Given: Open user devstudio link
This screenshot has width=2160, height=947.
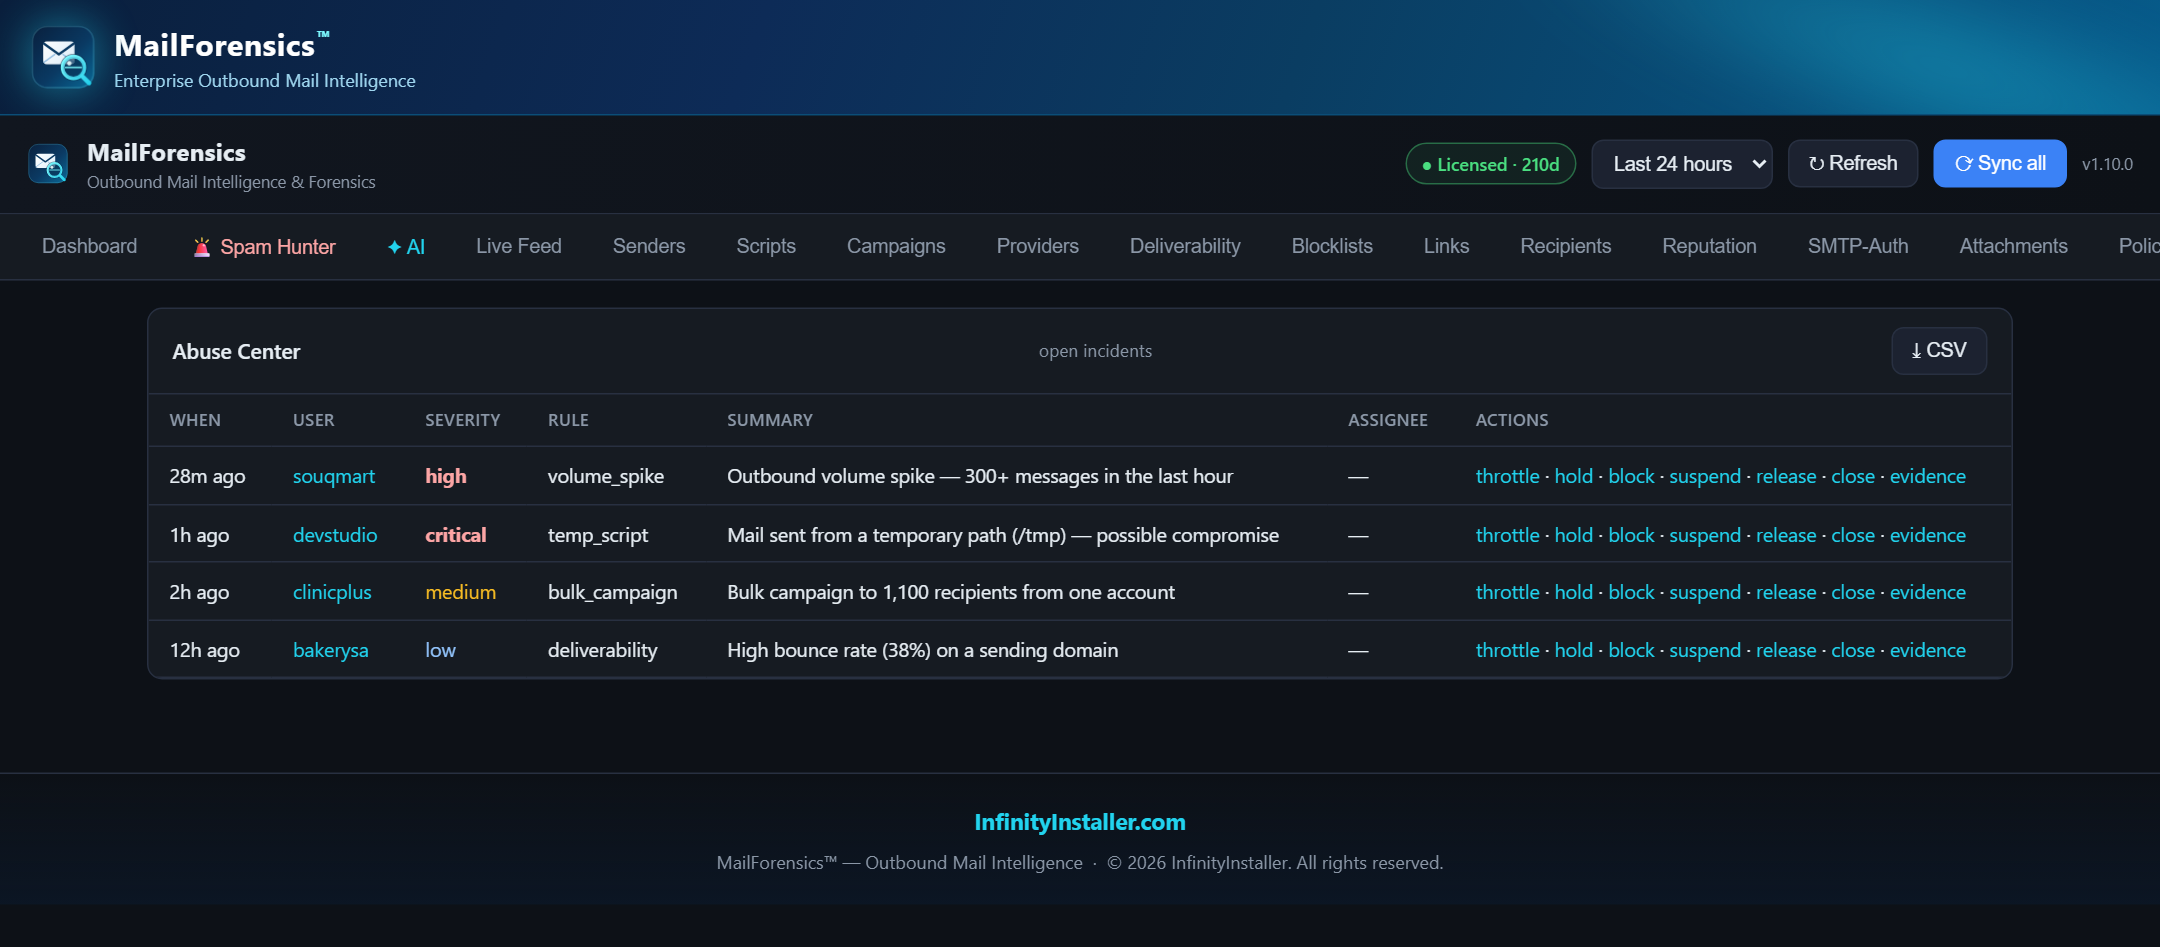Looking at the screenshot, I should click(x=335, y=535).
